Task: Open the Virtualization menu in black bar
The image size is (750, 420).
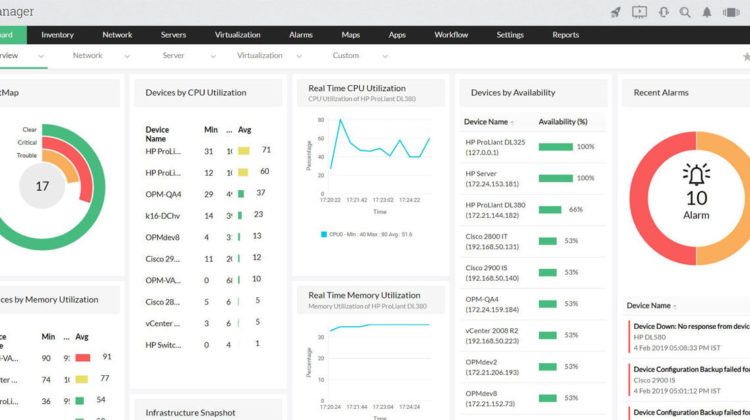Action: 237,35
